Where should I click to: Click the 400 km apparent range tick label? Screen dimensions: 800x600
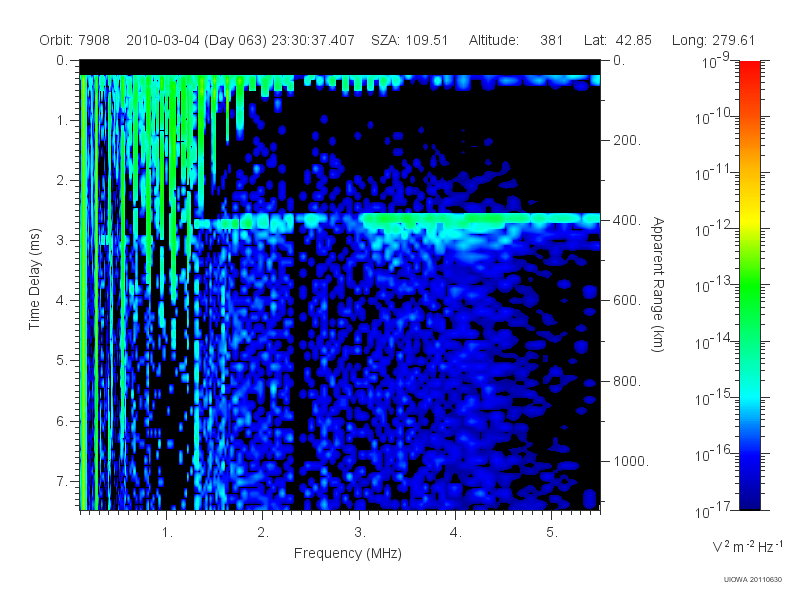[627, 220]
